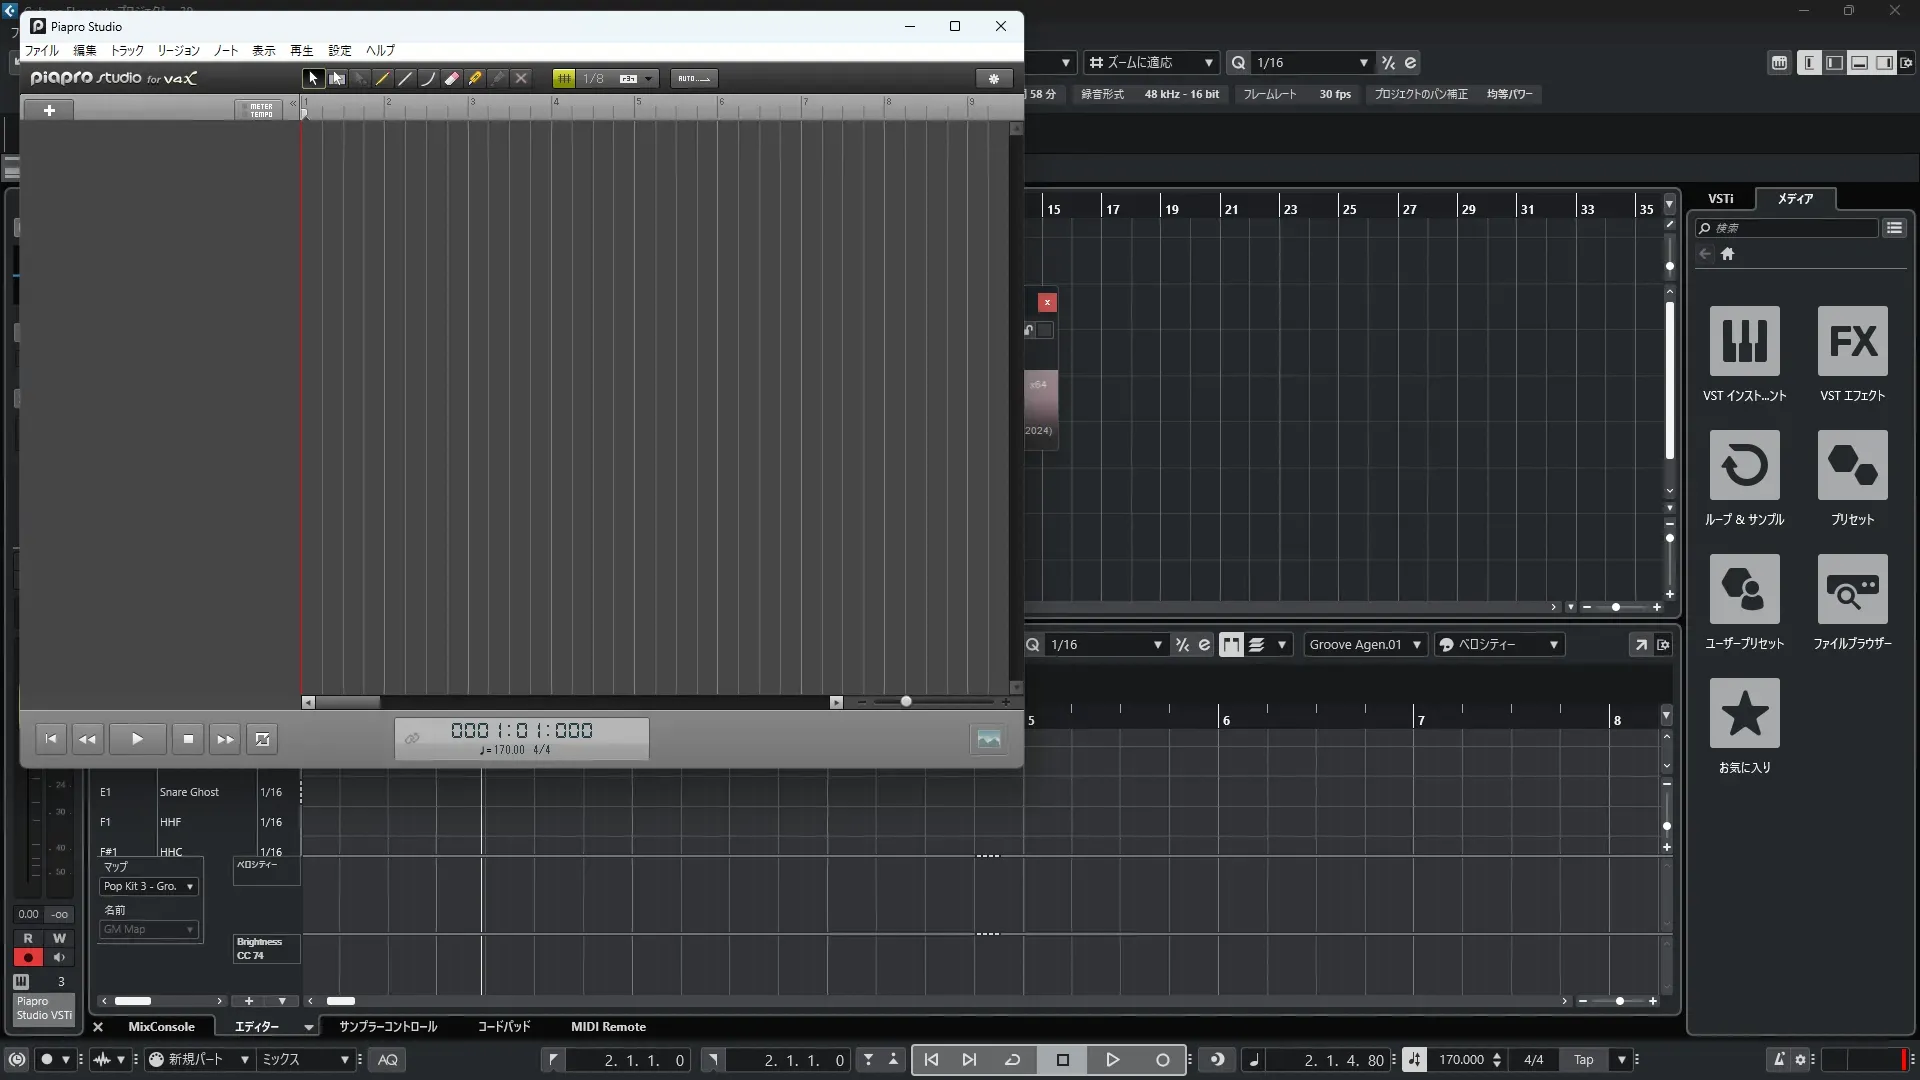Expand the ベロシティー controller dropdown
Screen dimensions: 1920x1080
pos(1498,645)
